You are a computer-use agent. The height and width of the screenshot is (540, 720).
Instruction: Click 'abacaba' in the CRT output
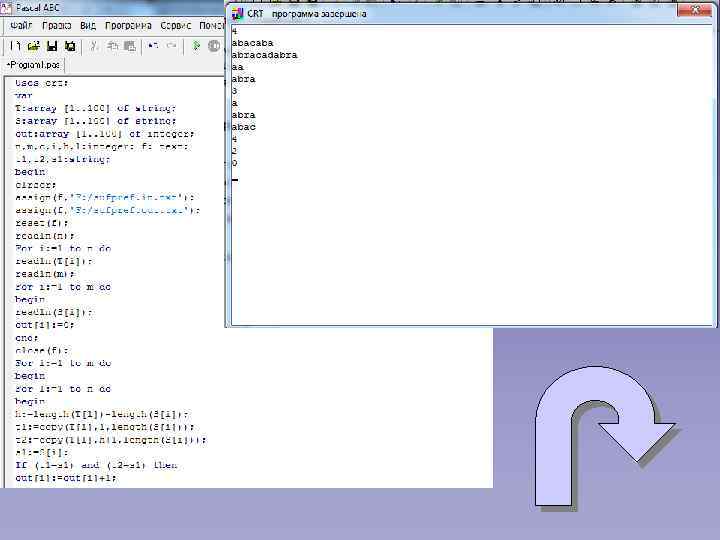pos(253,43)
